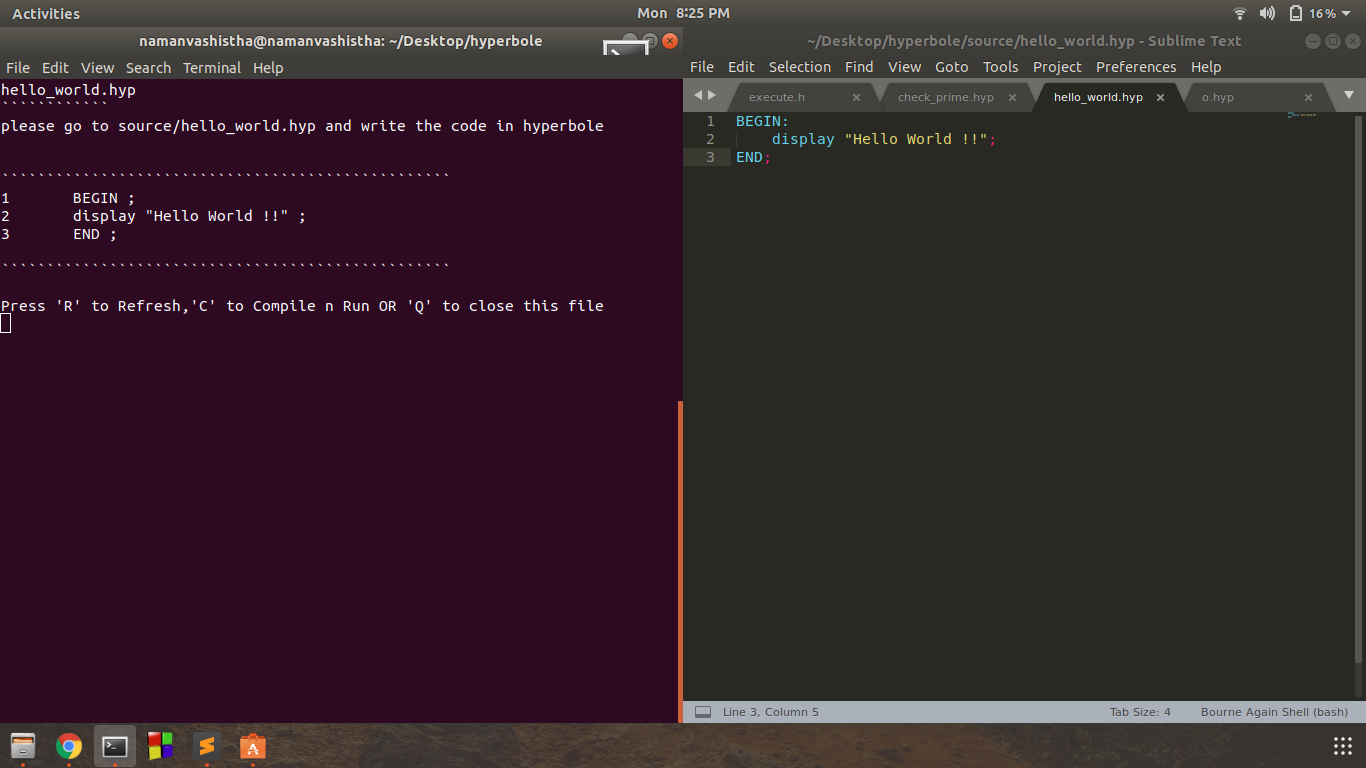Open tab list dropdown arrow in Sublime
1366x768 pixels.
click(x=1348, y=95)
